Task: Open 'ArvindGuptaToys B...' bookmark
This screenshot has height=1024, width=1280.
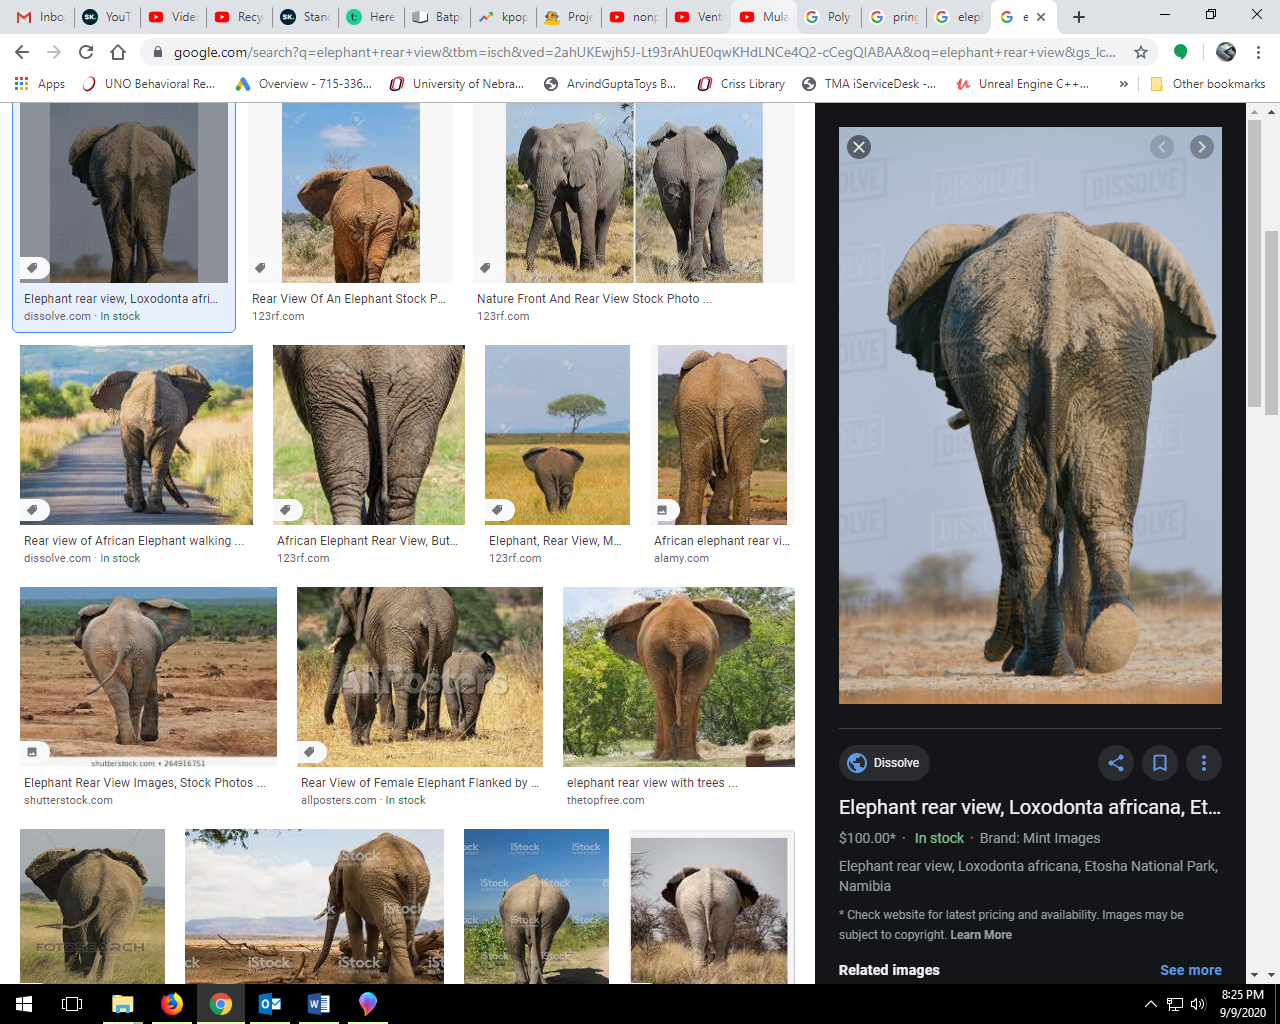Action: pos(610,84)
